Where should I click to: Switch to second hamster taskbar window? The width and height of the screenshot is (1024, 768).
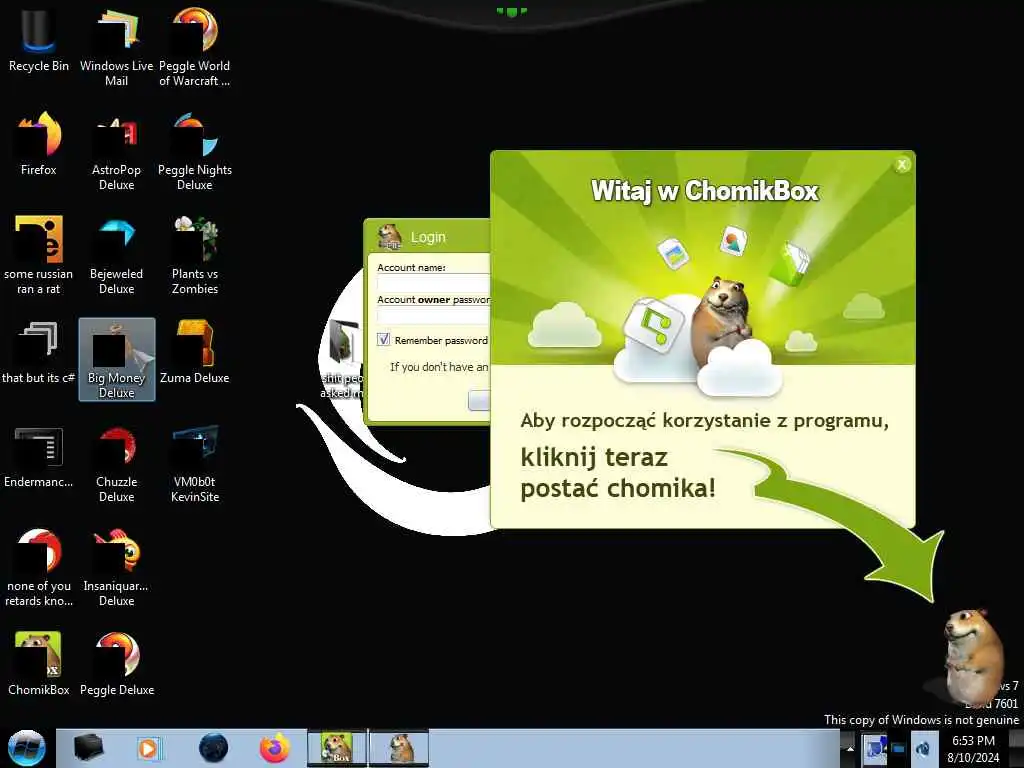(400, 748)
